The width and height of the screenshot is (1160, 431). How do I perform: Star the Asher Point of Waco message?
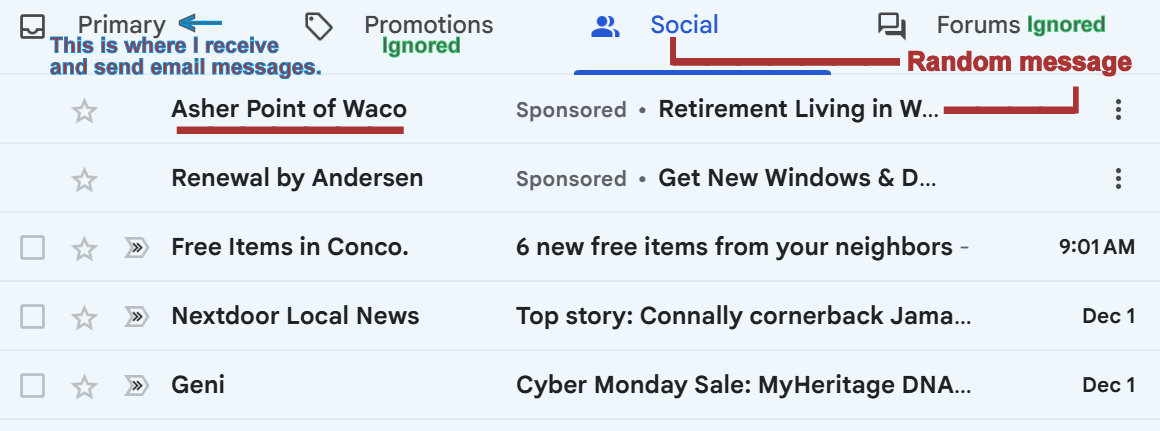coord(85,111)
